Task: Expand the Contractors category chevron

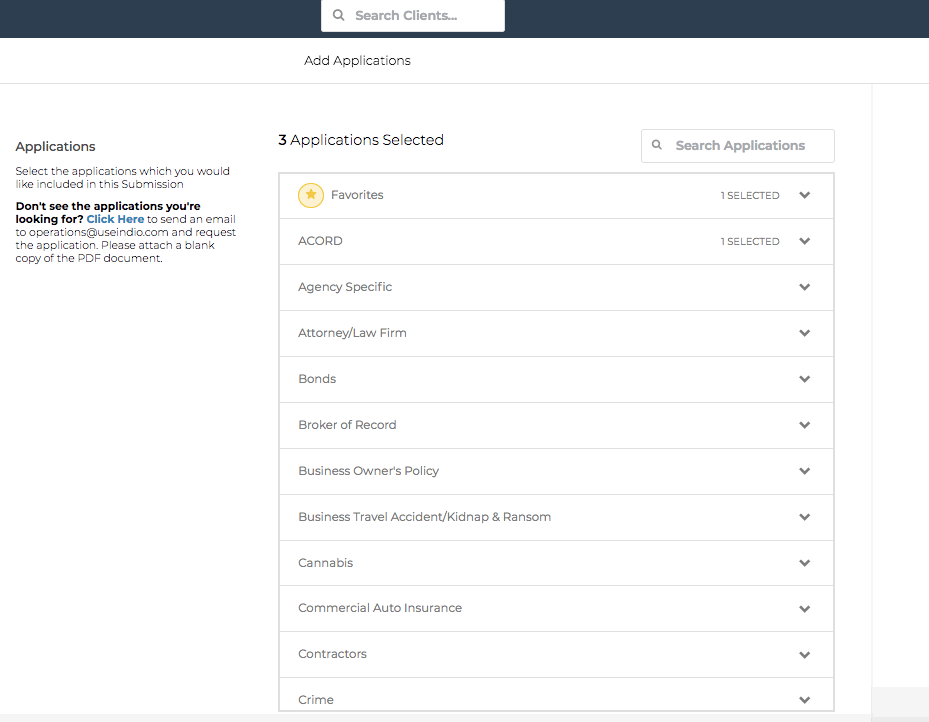Action: (805, 655)
